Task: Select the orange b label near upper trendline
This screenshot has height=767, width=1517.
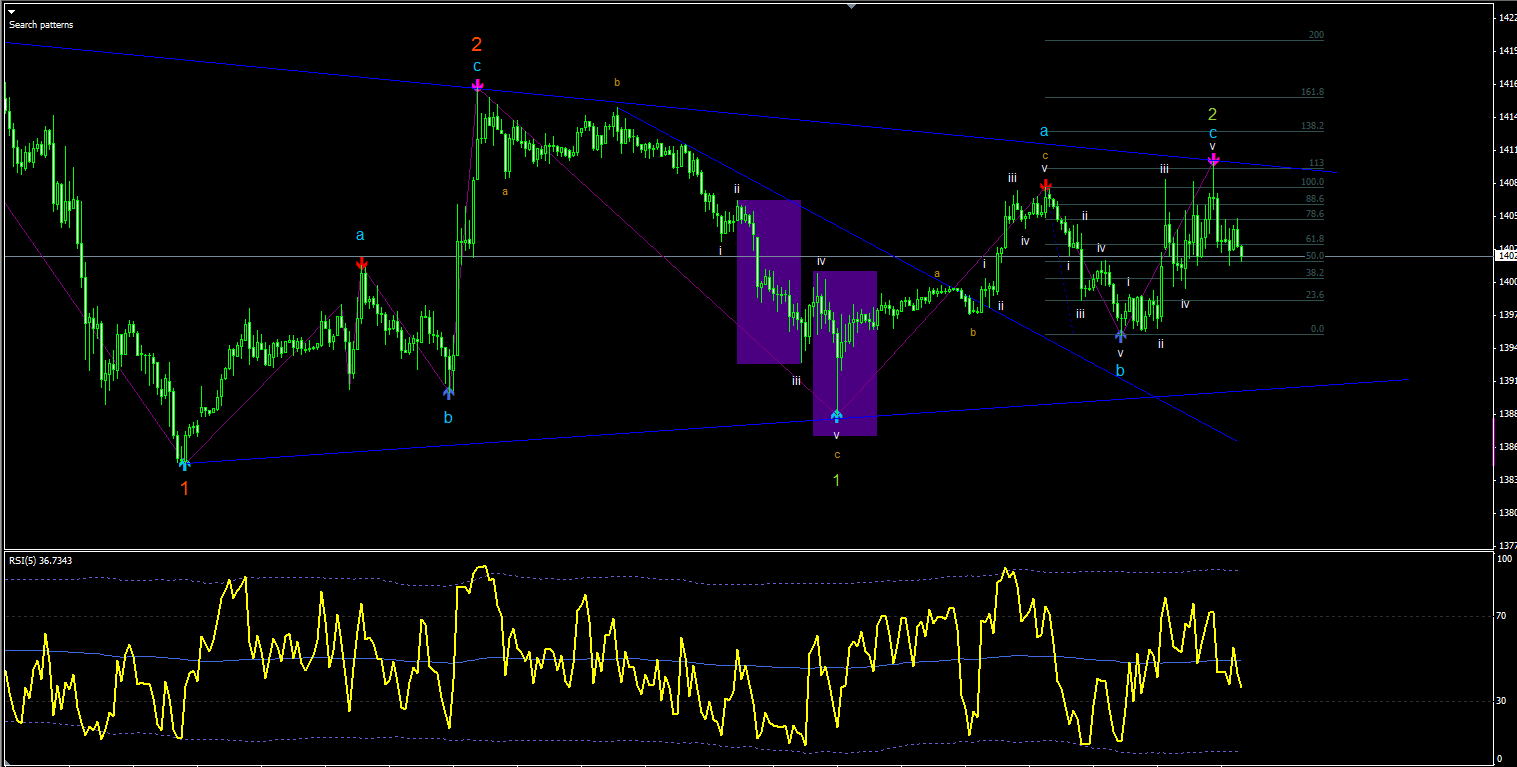Action: point(617,82)
